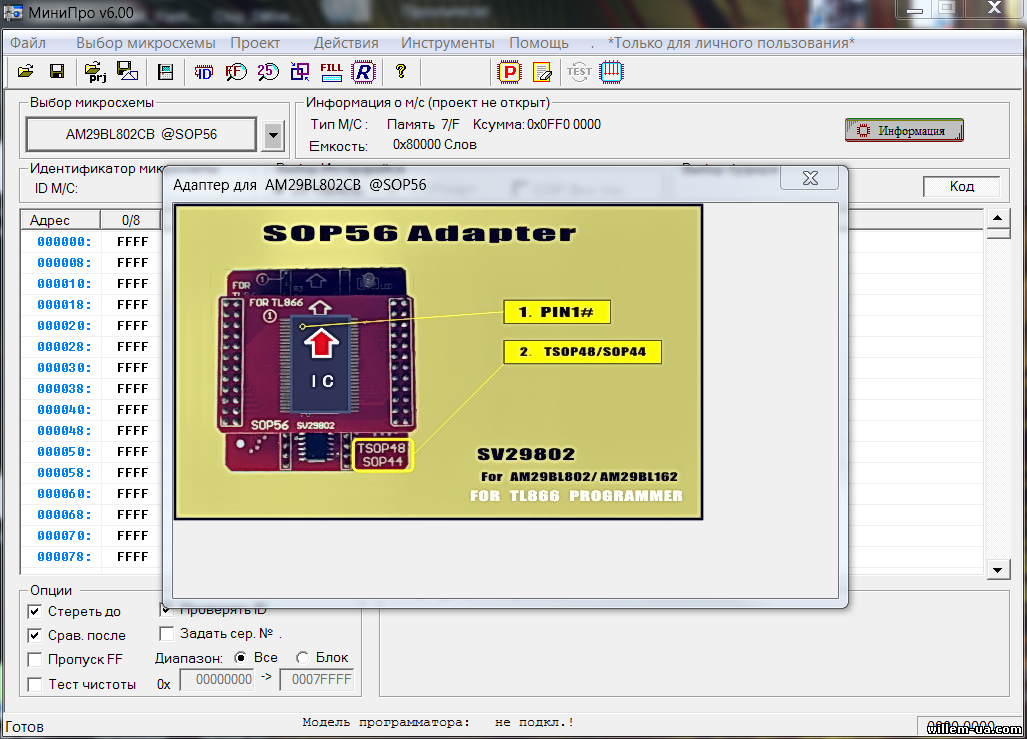1027x739 pixels.
Task: Click the yellow question mark help icon
Action: click(x=401, y=71)
